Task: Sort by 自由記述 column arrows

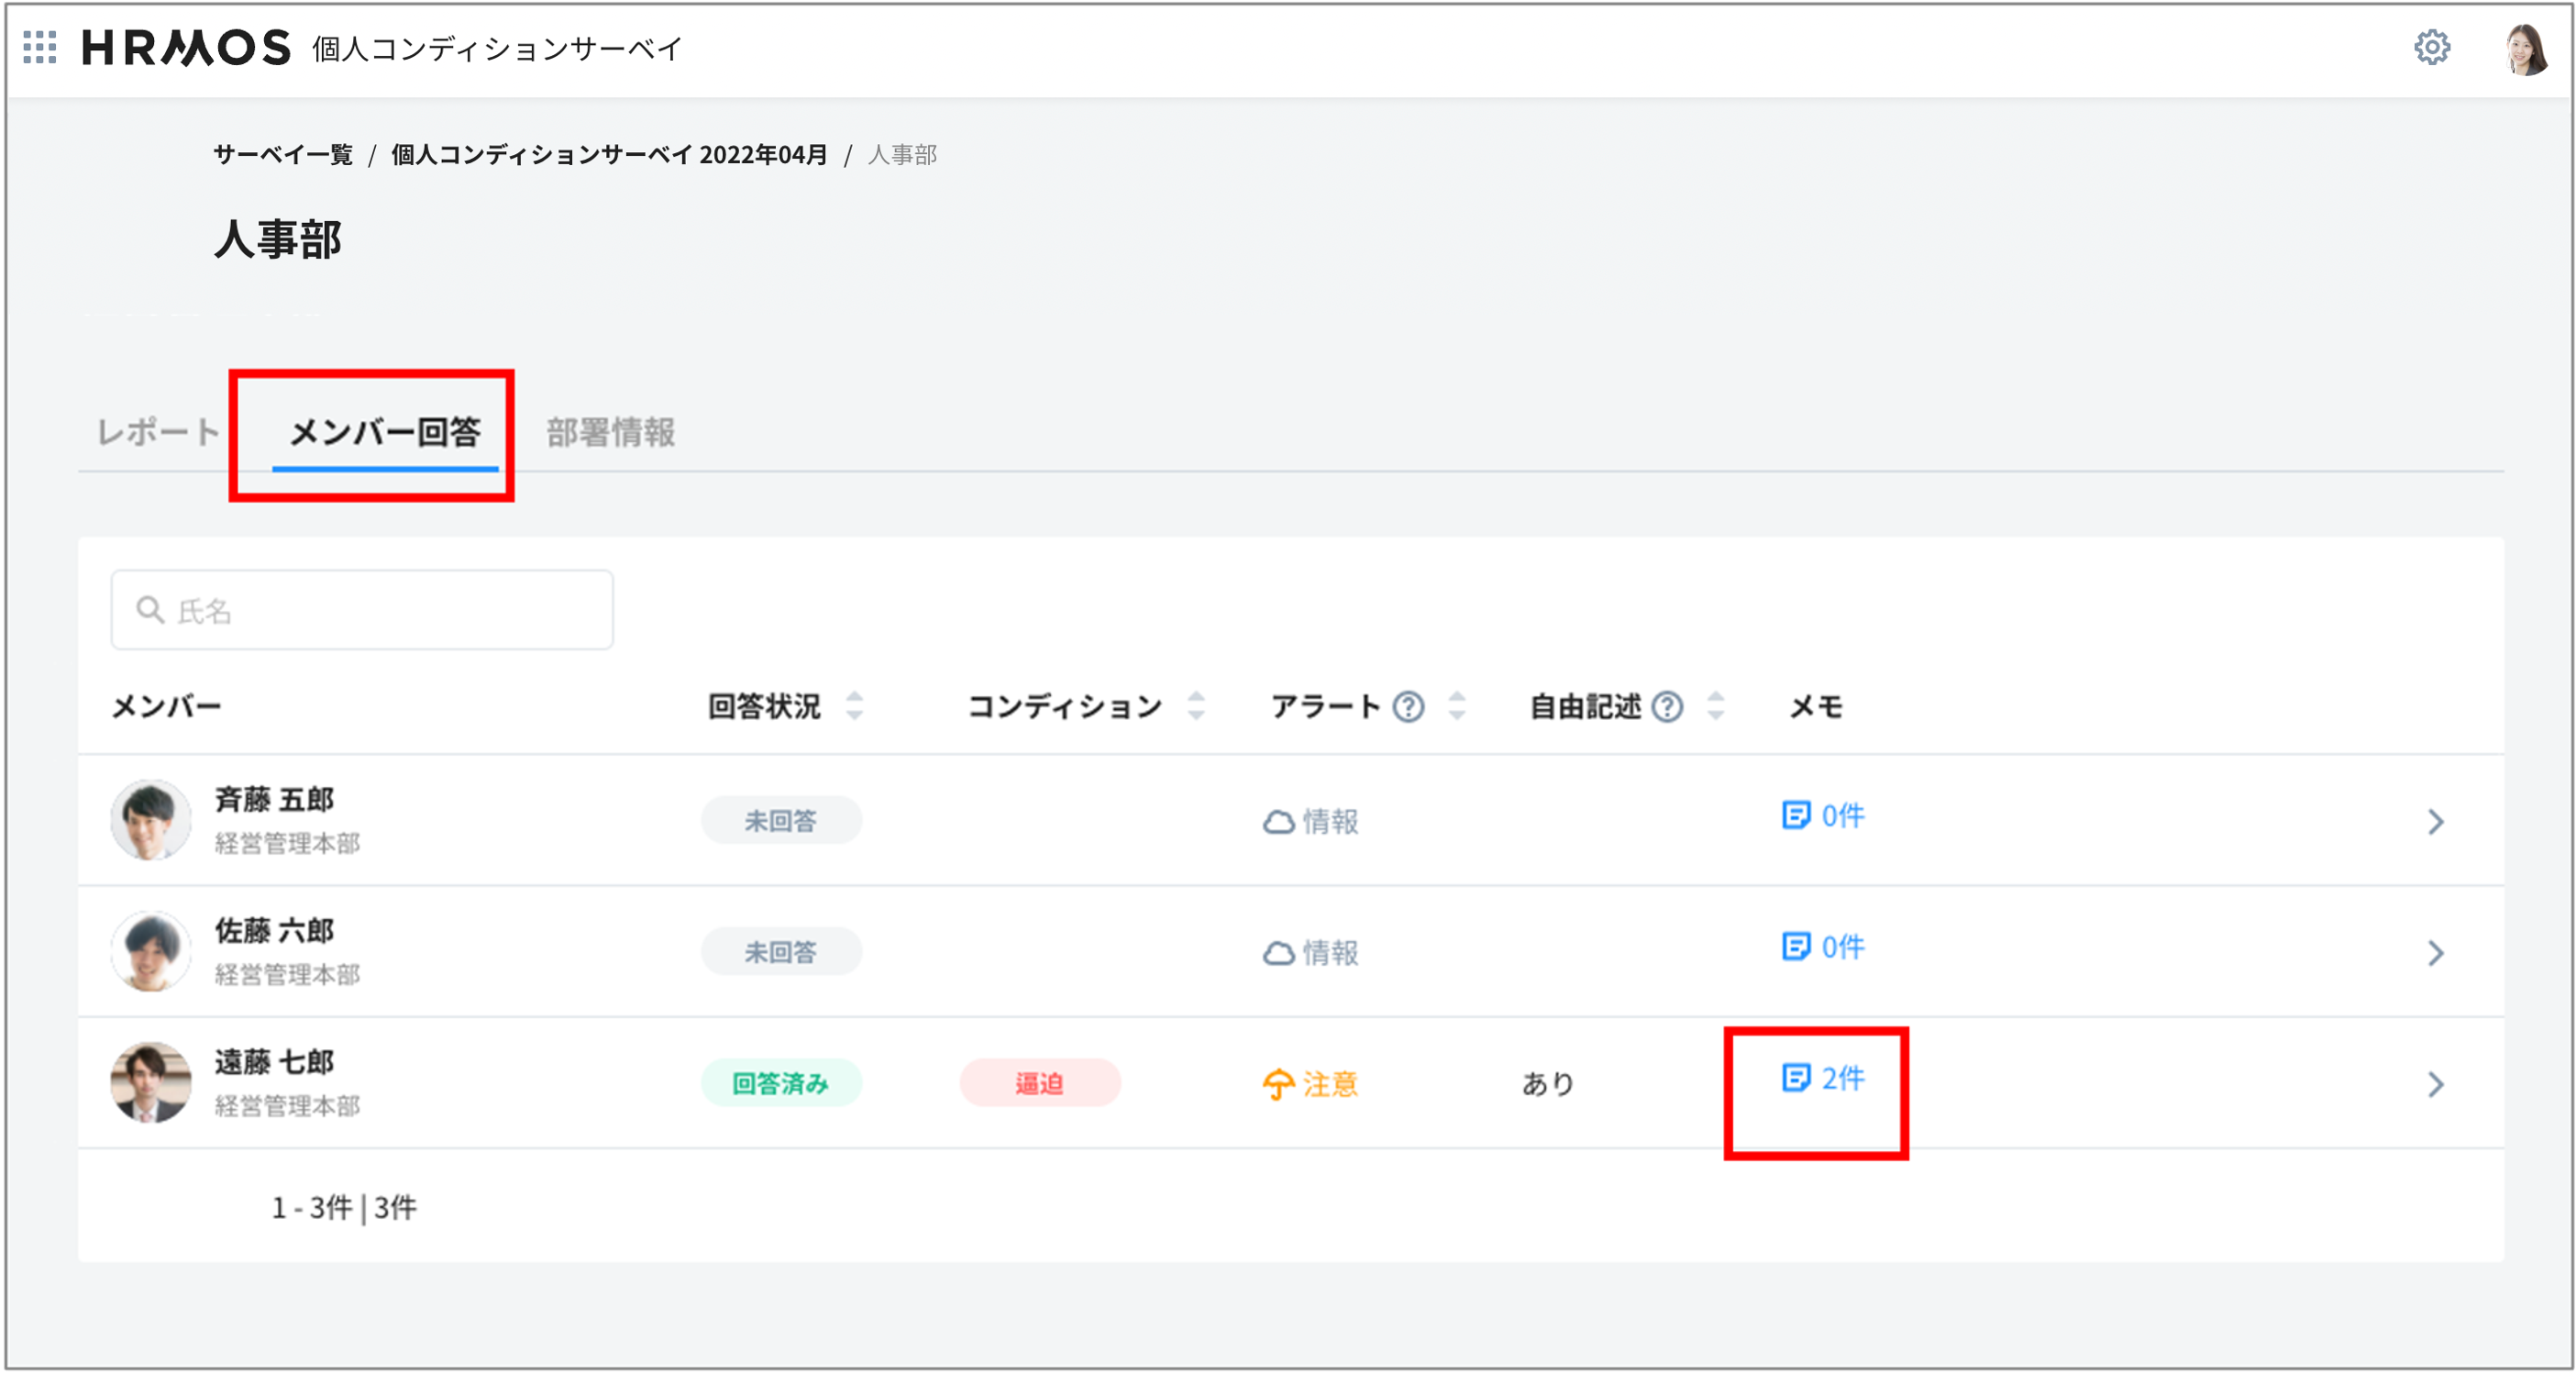Action: pos(1715,706)
